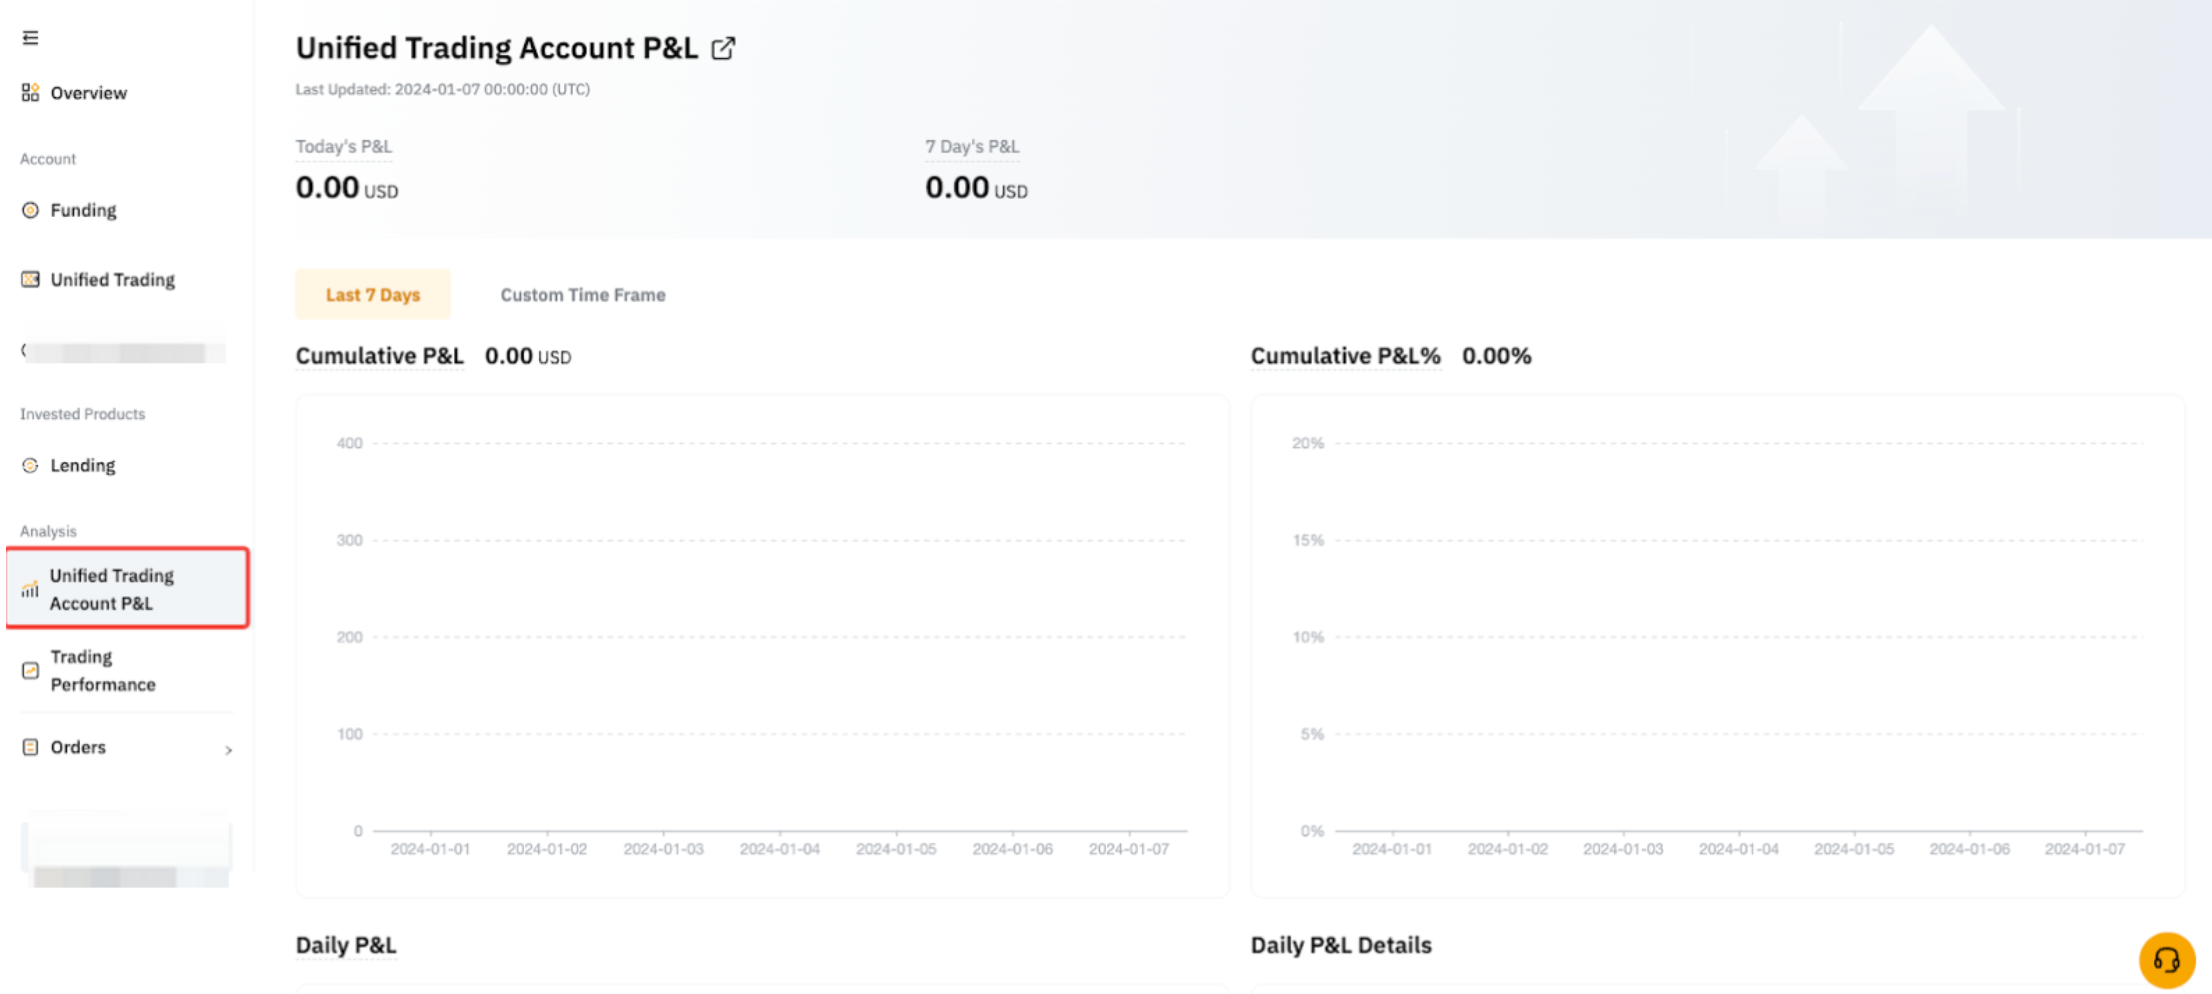This screenshot has height=994, width=2212.
Task: Click the Trading Performance chart icon
Action: click(x=30, y=671)
